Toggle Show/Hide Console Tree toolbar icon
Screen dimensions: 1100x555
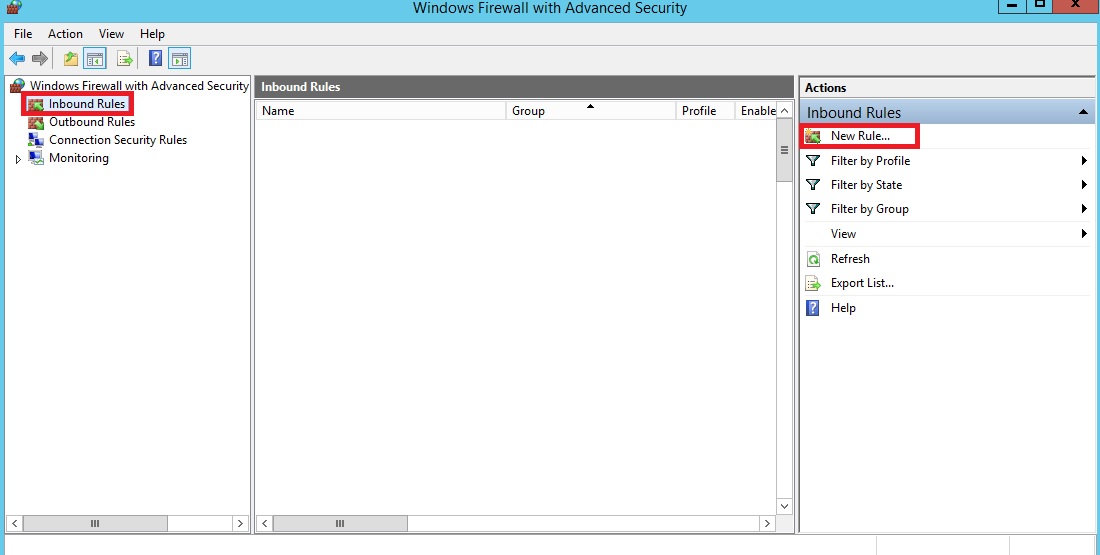tap(95, 58)
